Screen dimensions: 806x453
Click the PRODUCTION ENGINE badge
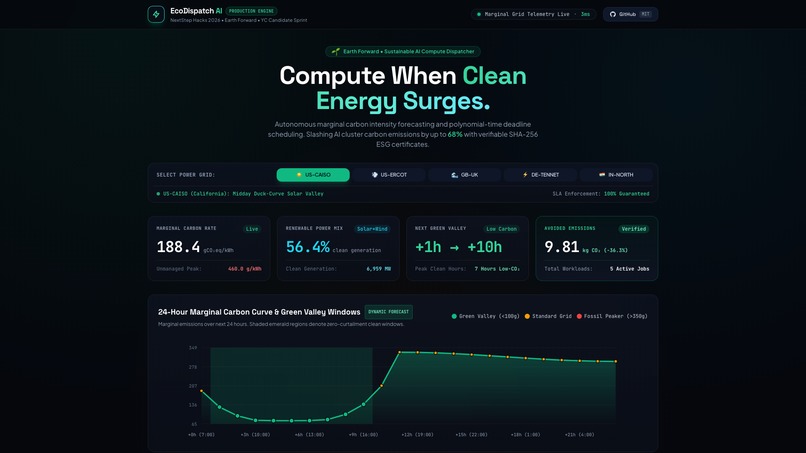click(251, 11)
